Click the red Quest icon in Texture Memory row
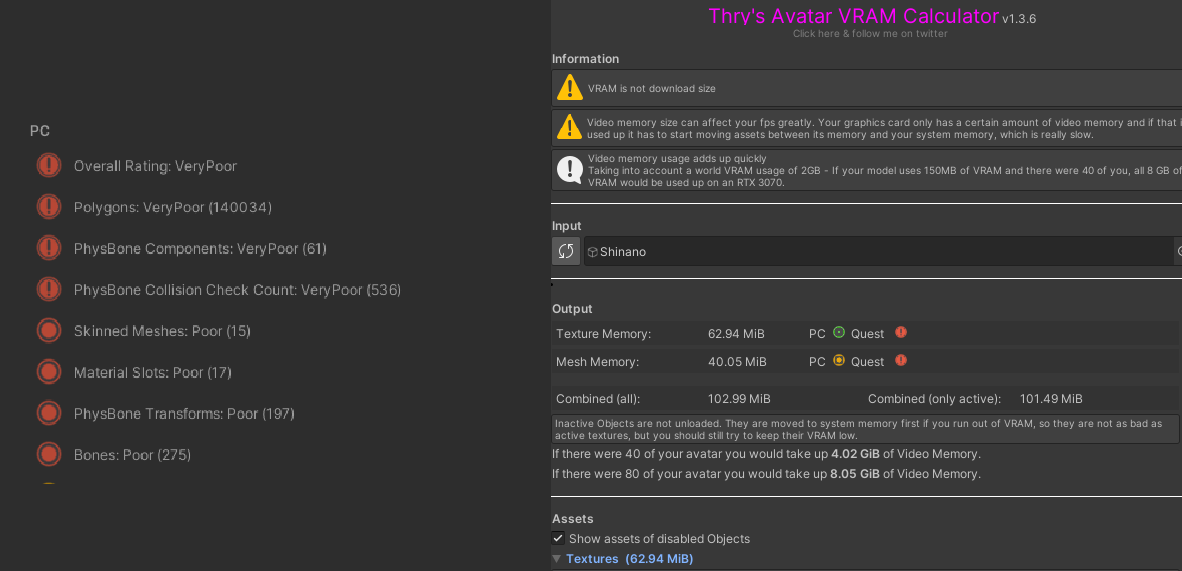 [x=900, y=333]
